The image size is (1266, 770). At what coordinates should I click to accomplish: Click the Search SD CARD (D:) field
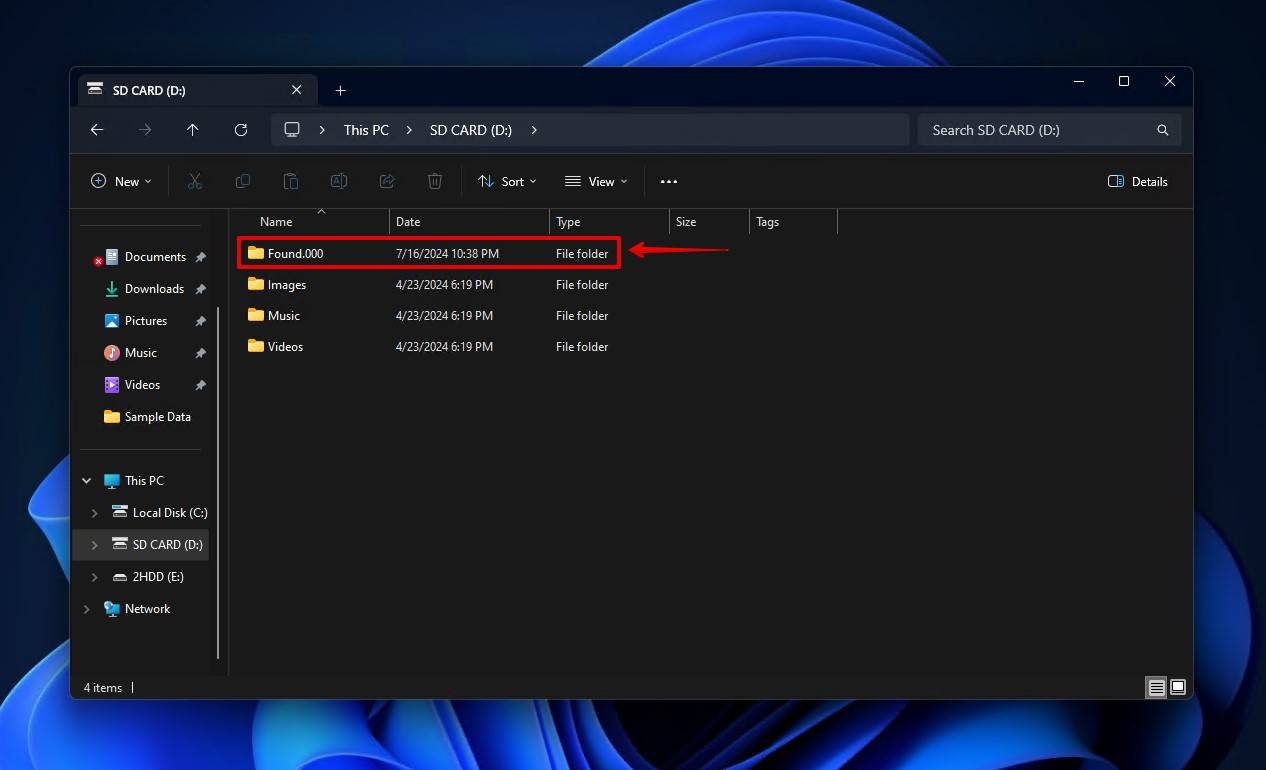pos(1049,130)
